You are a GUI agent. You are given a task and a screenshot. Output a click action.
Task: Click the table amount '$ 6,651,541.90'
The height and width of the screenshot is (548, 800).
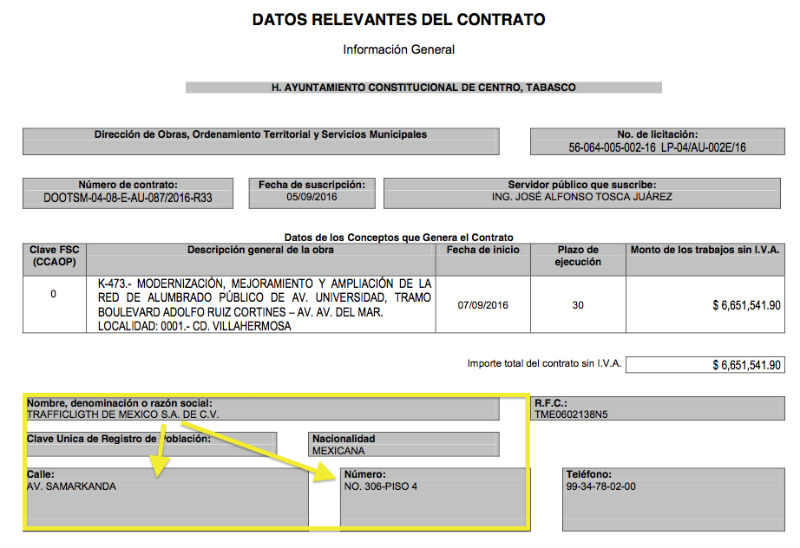click(746, 306)
